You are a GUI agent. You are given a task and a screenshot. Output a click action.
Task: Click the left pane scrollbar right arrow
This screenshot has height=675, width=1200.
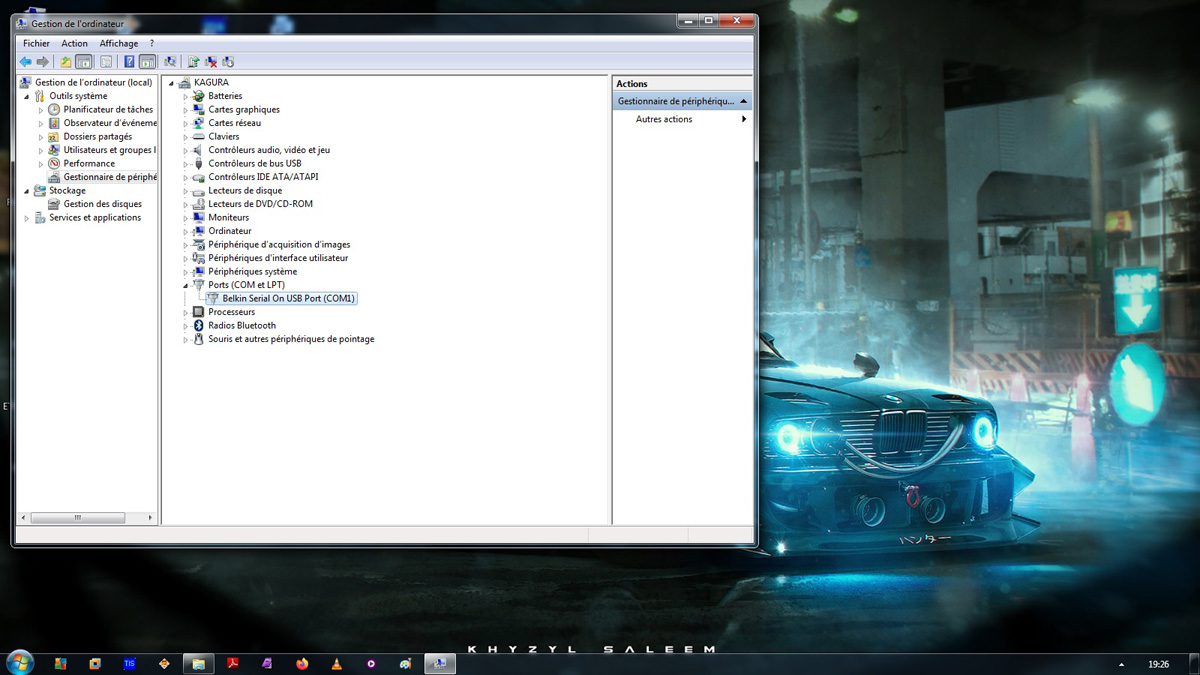[x=151, y=518]
